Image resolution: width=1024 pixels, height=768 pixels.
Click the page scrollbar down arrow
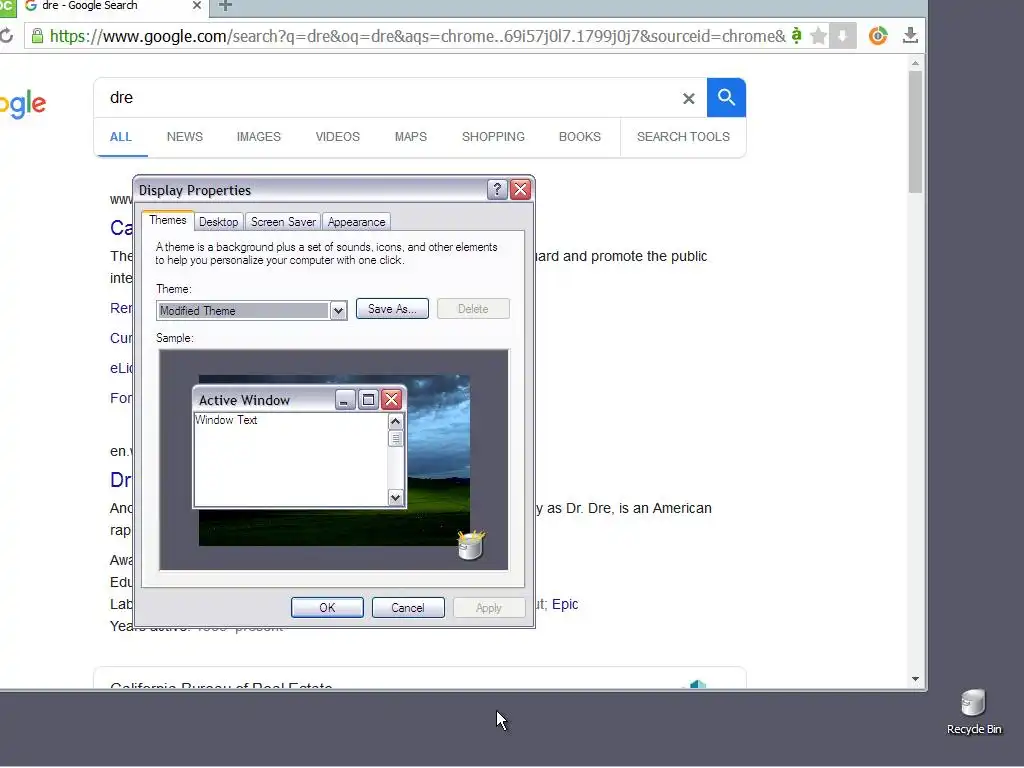pyautogui.click(x=916, y=679)
